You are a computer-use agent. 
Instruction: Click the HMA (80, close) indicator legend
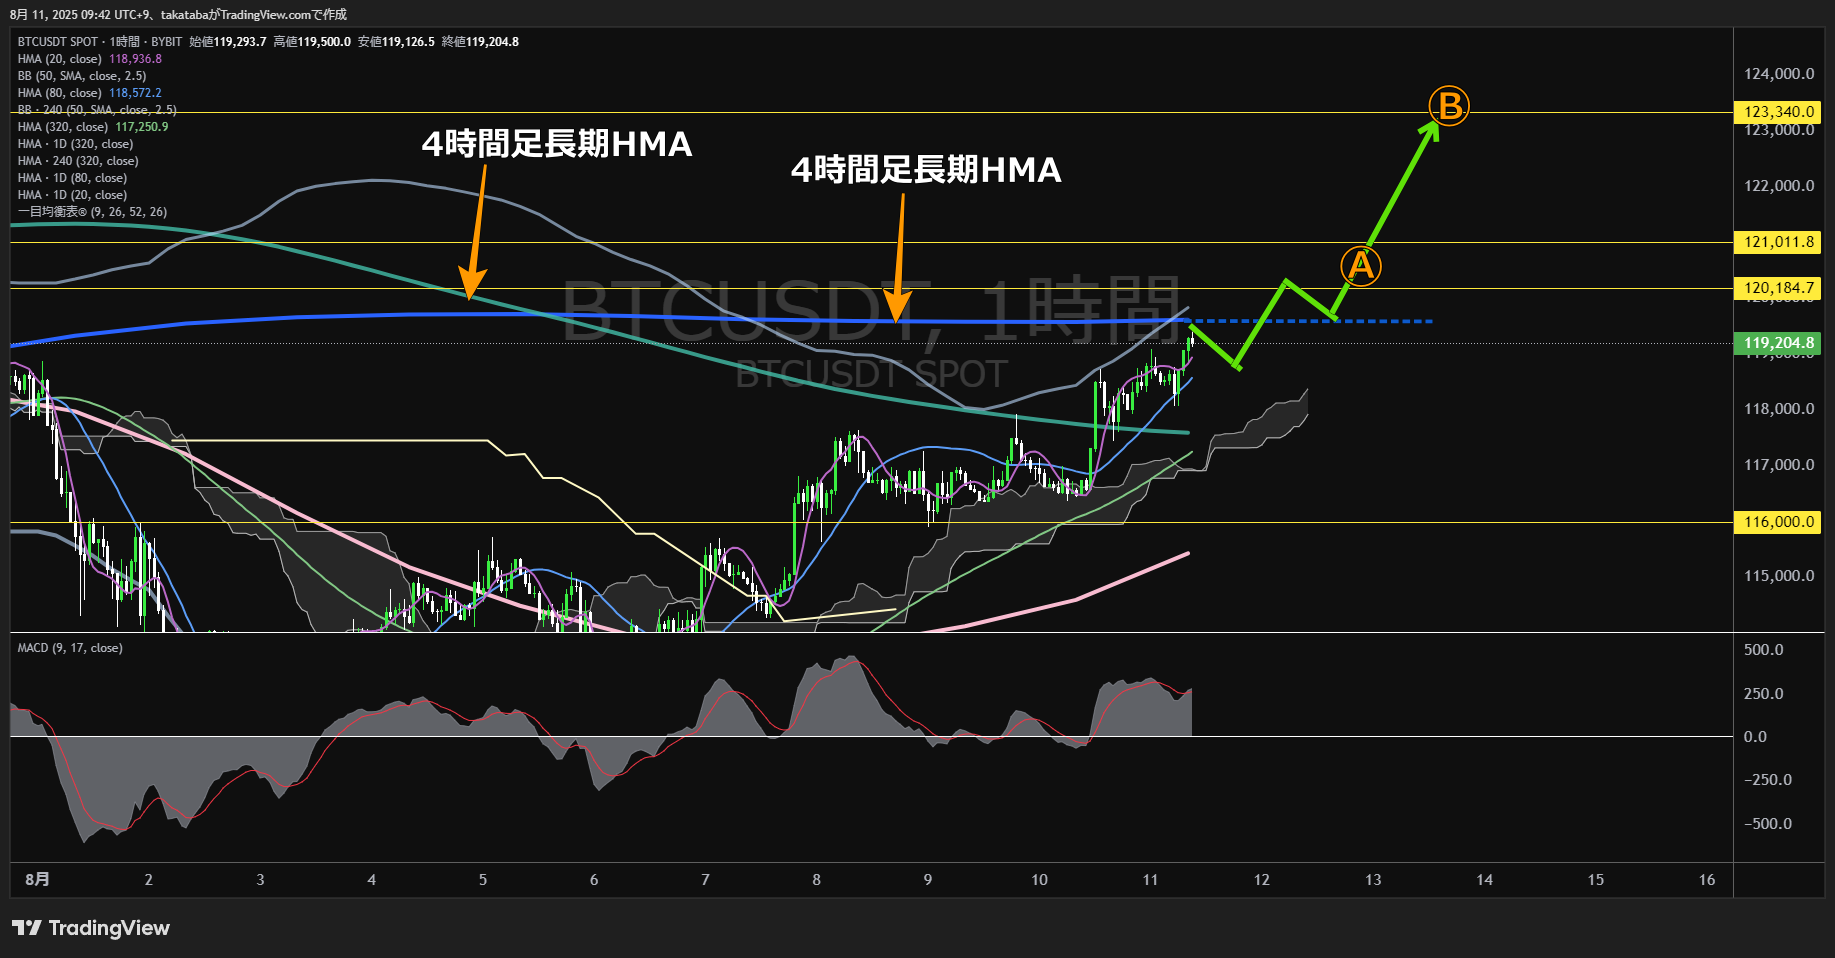(90, 93)
